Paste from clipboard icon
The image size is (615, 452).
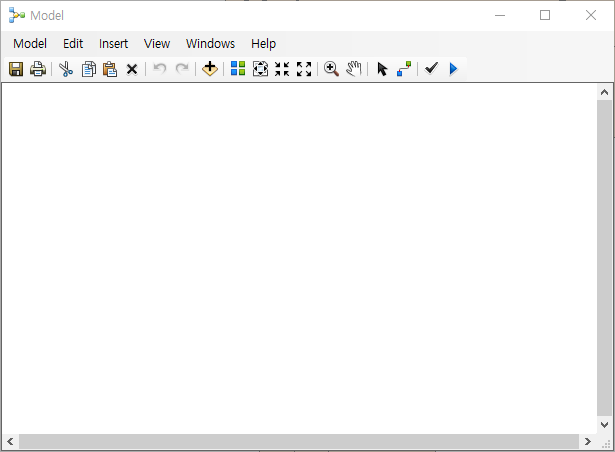110,69
